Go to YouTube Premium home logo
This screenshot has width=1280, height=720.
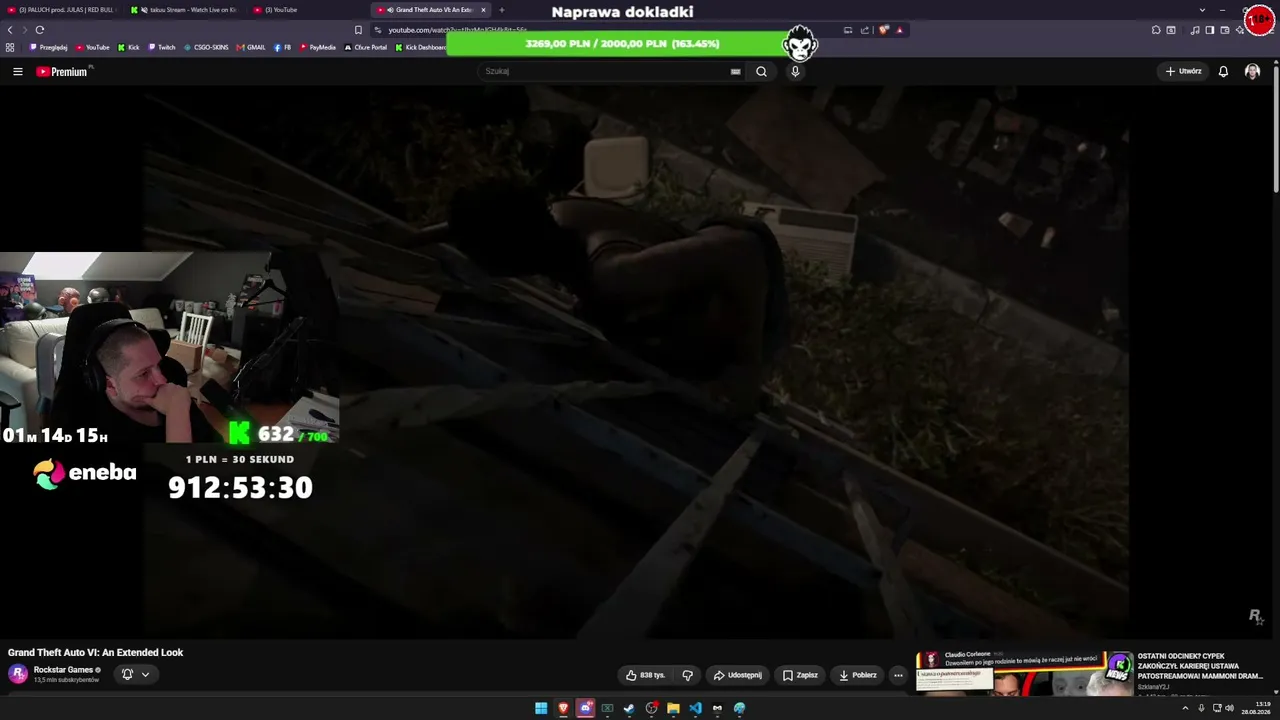[62, 72]
